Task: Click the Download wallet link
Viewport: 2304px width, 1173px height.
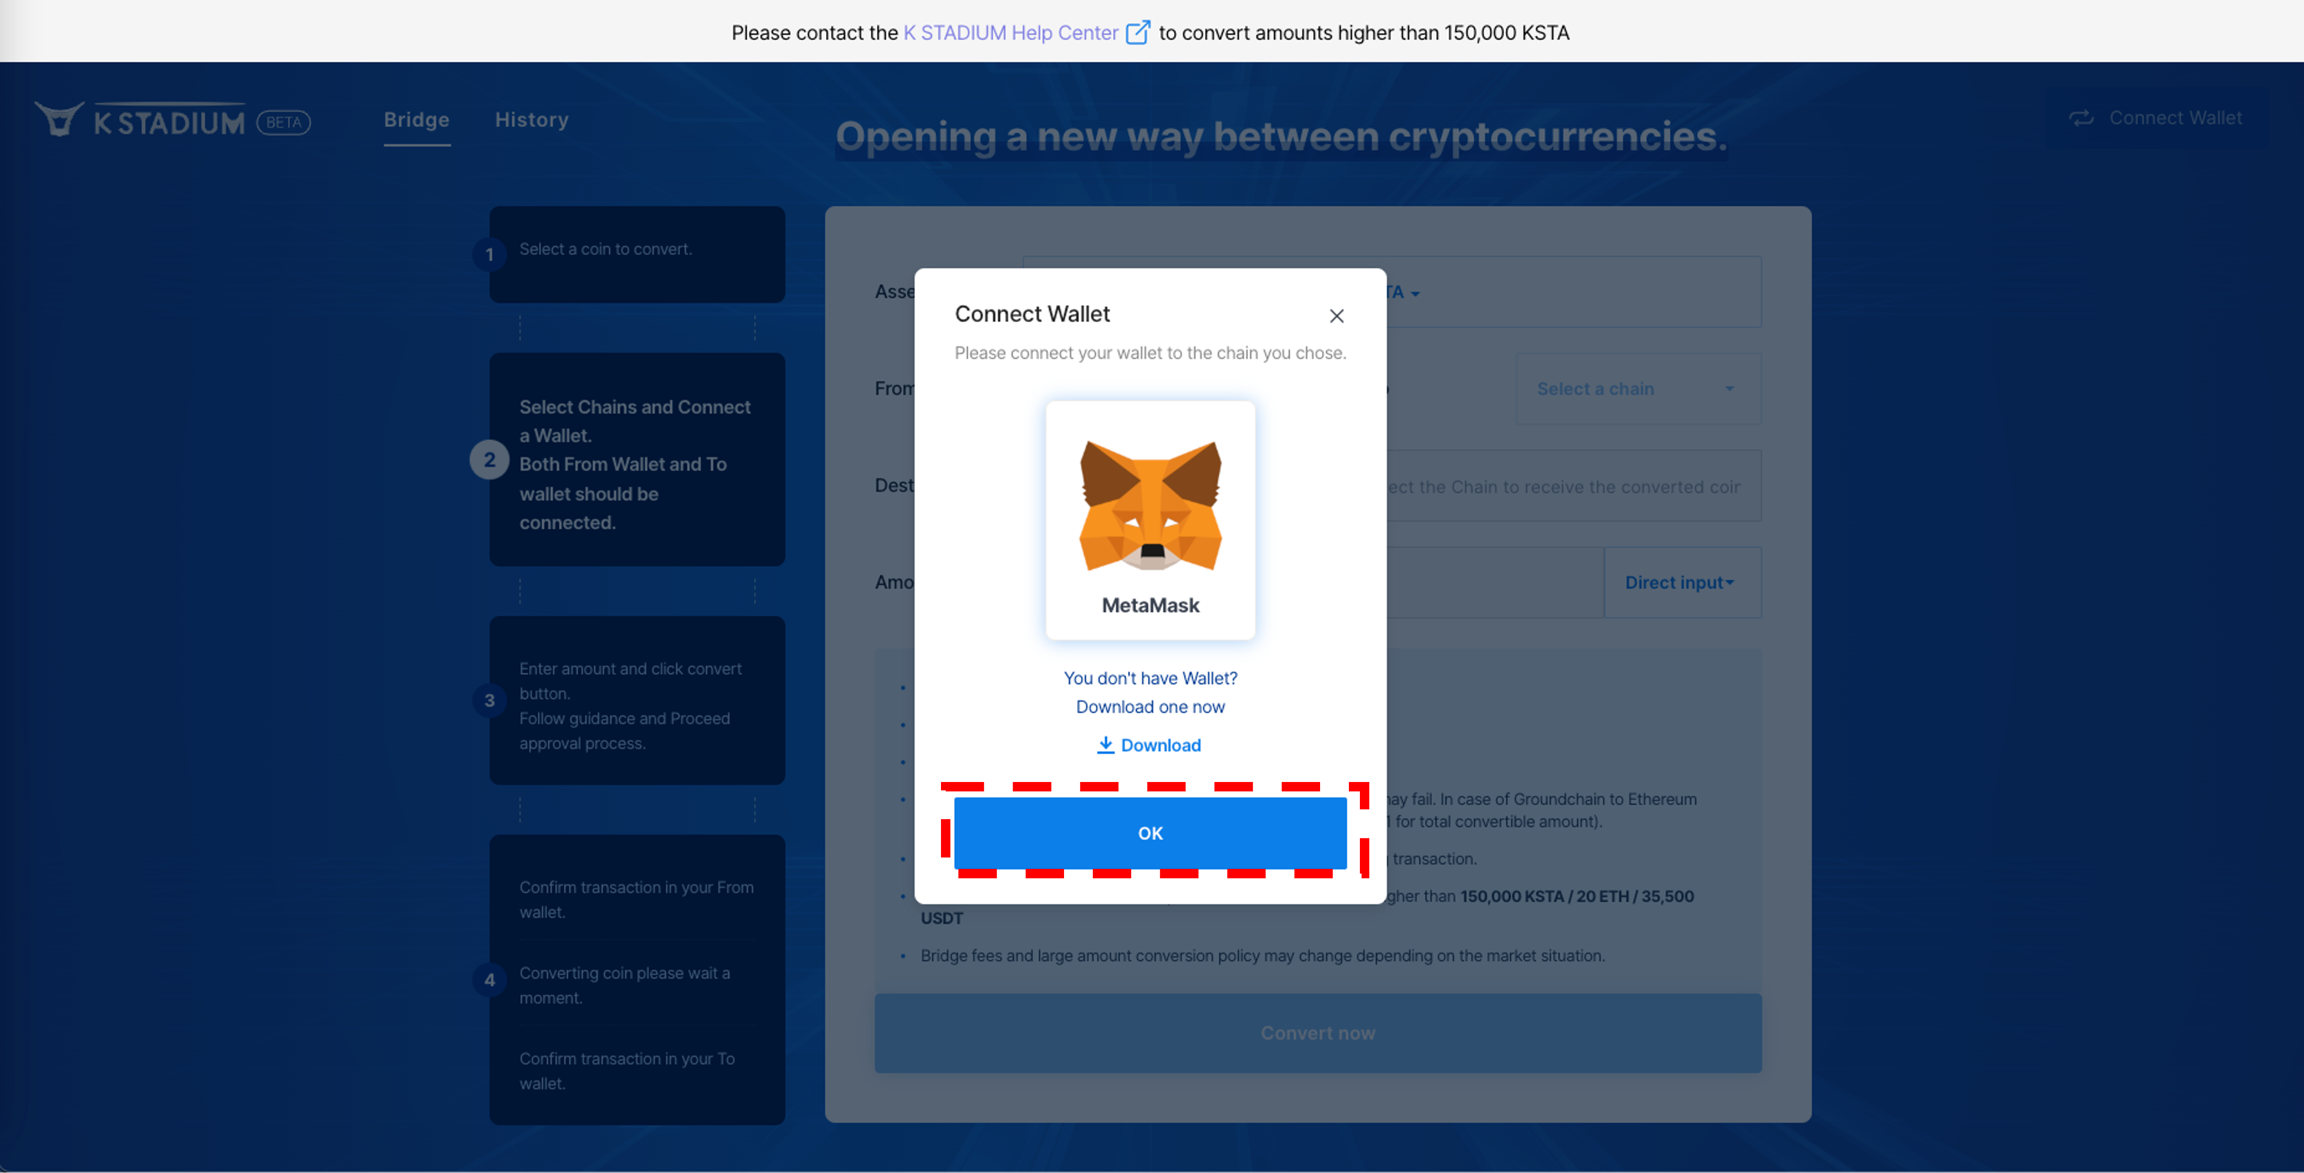Action: click(1160, 745)
